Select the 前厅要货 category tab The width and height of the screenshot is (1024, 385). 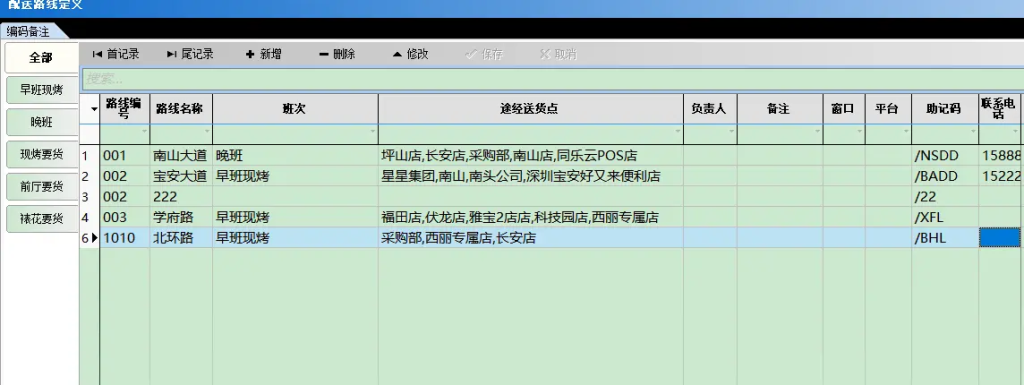(42, 187)
